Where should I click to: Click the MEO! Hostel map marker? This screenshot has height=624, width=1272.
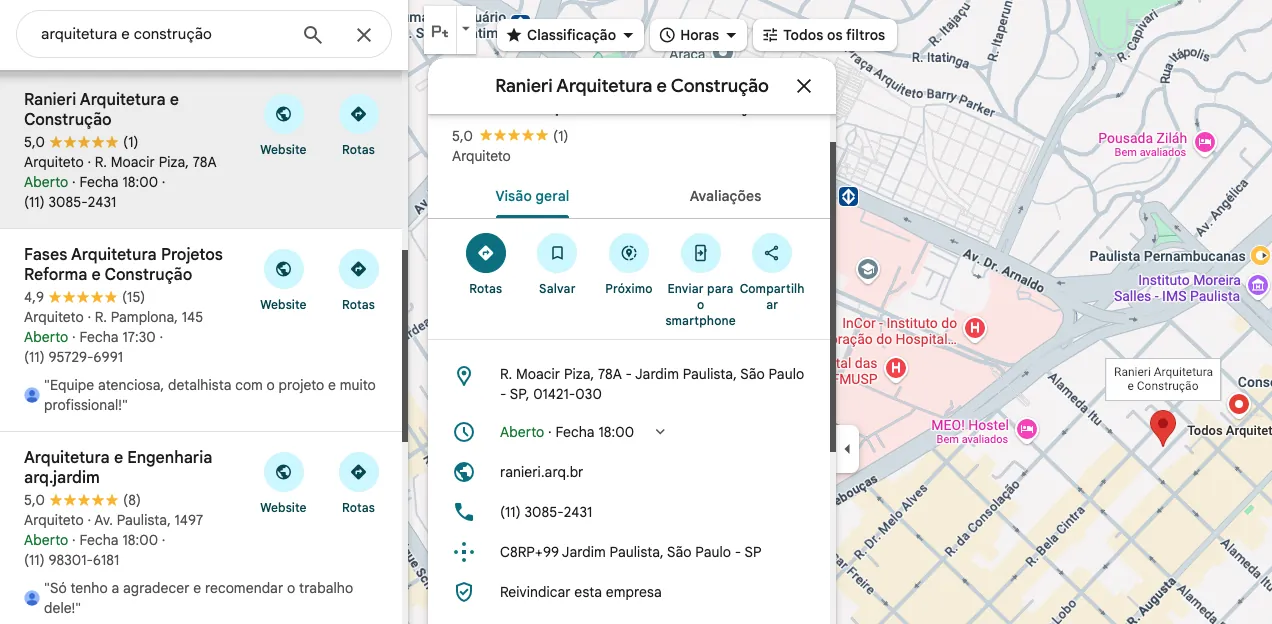(1027, 430)
